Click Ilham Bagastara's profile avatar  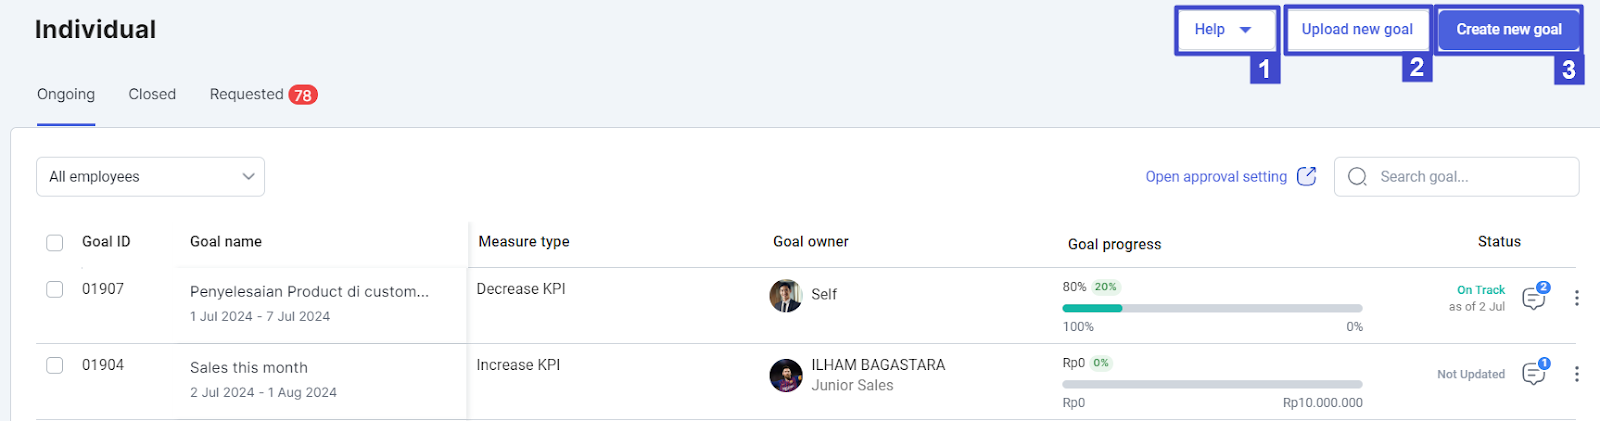click(786, 375)
